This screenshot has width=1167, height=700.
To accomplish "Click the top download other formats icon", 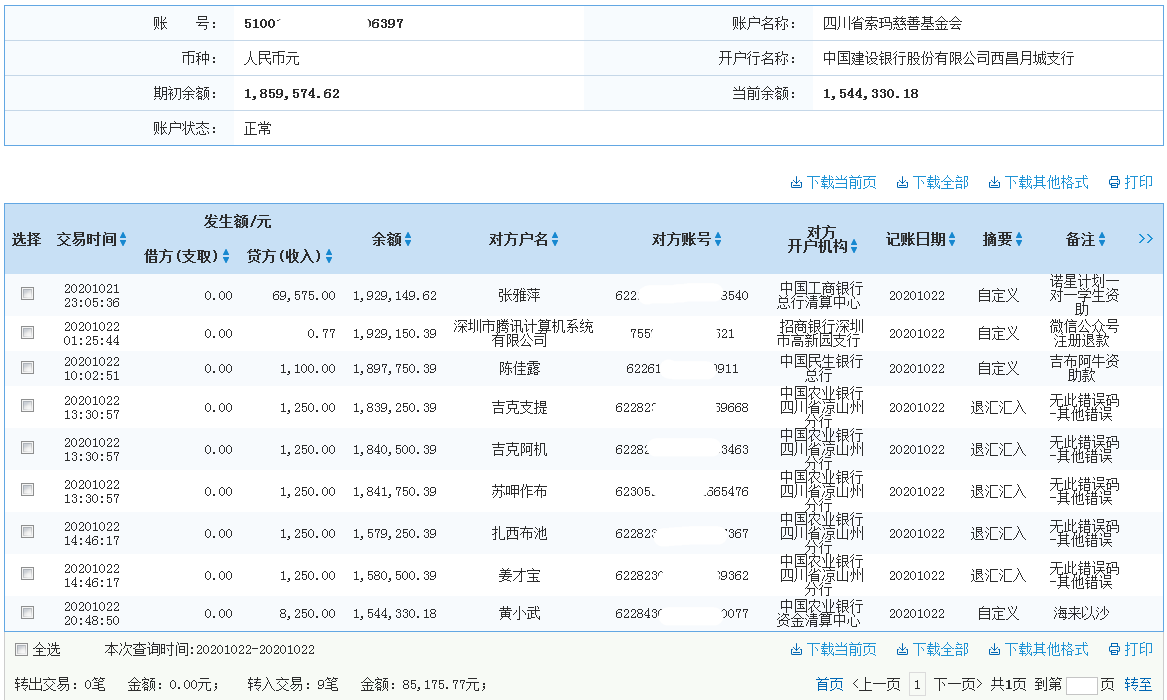I will click(x=996, y=183).
